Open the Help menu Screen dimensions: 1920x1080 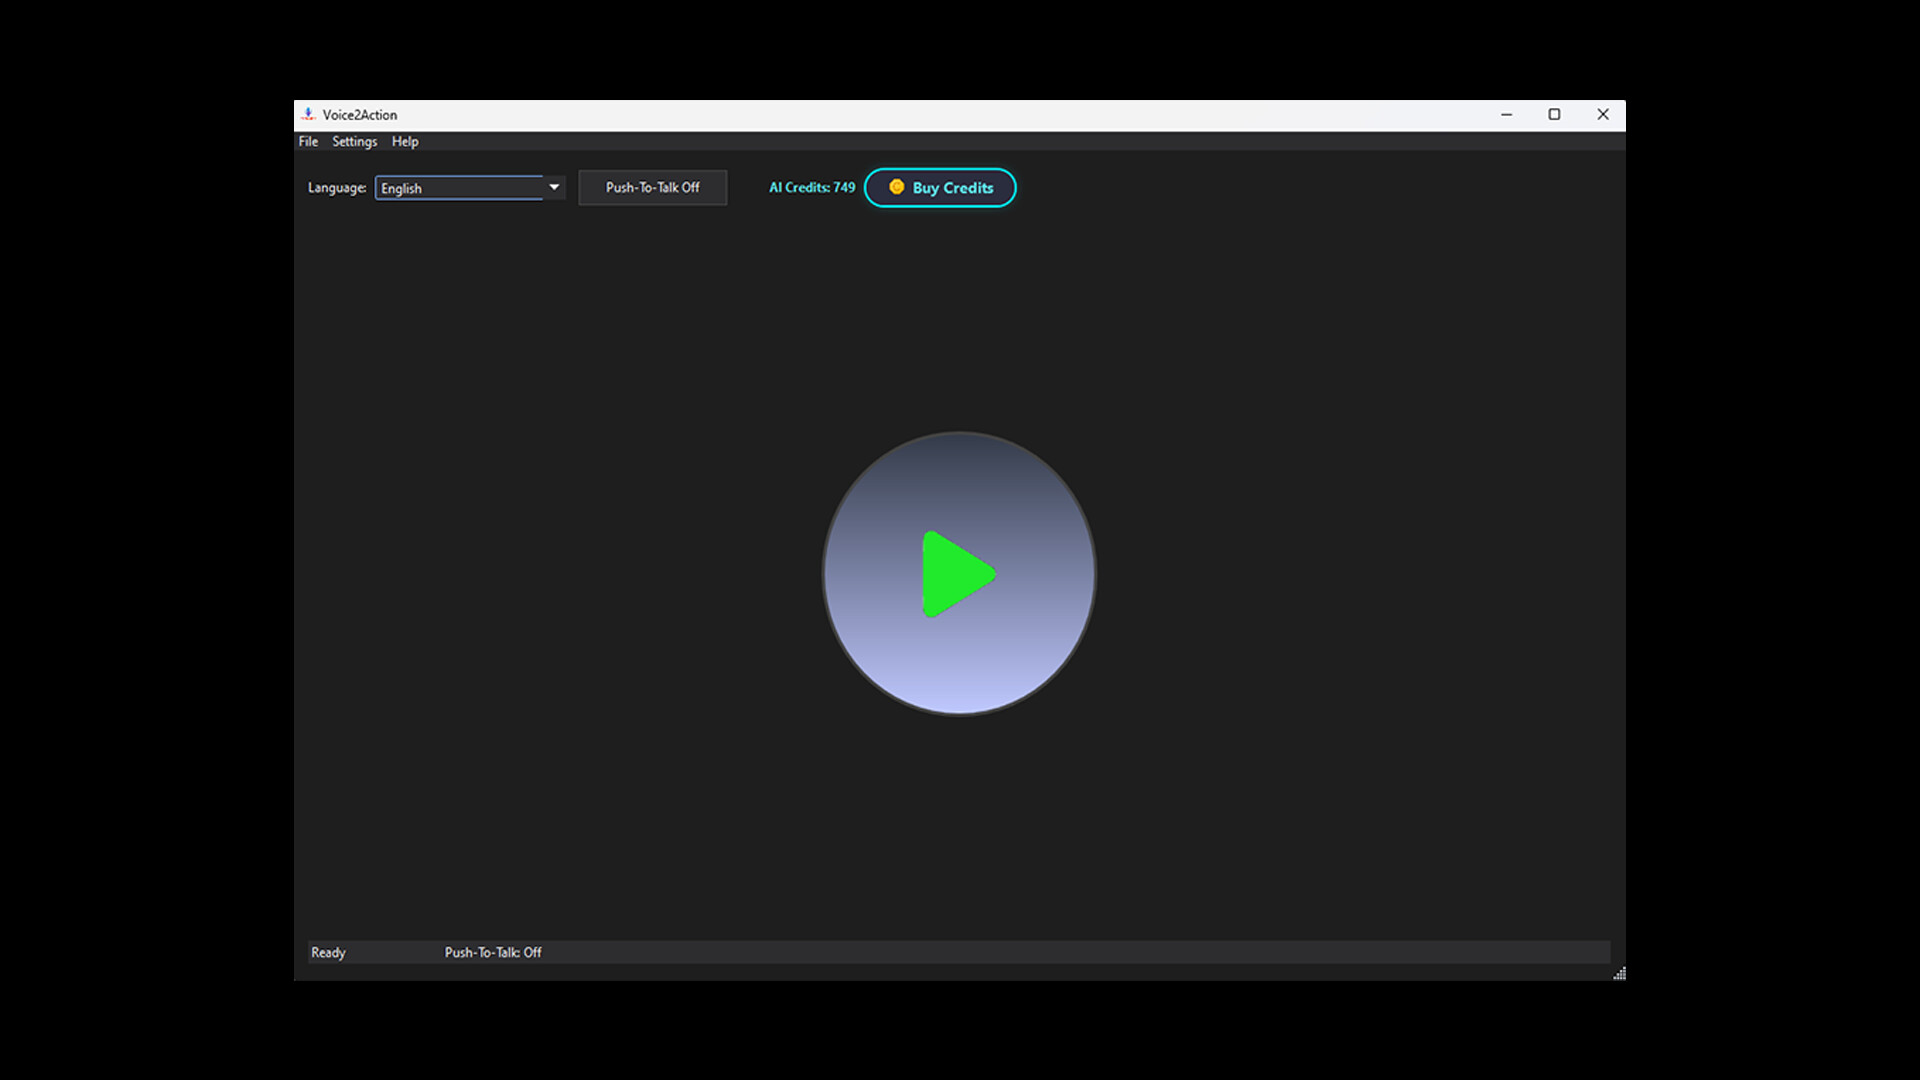pos(405,141)
